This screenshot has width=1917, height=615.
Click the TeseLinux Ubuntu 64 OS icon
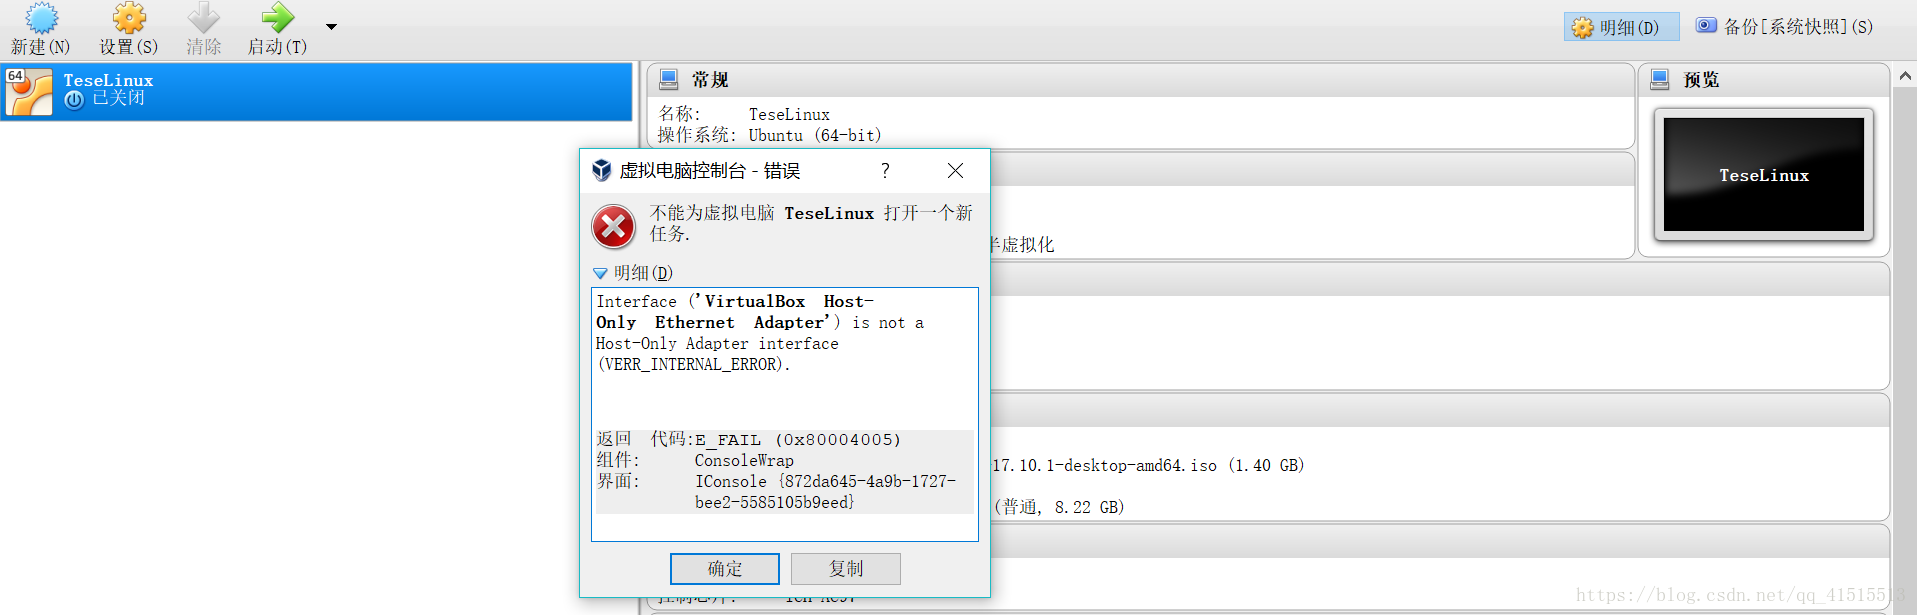click(29, 92)
